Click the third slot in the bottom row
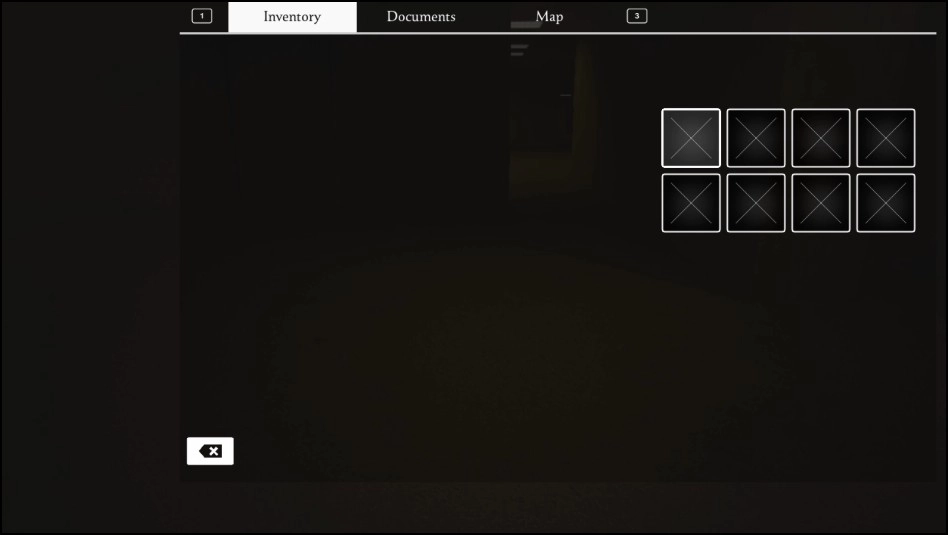The width and height of the screenshot is (948, 535). [821, 203]
